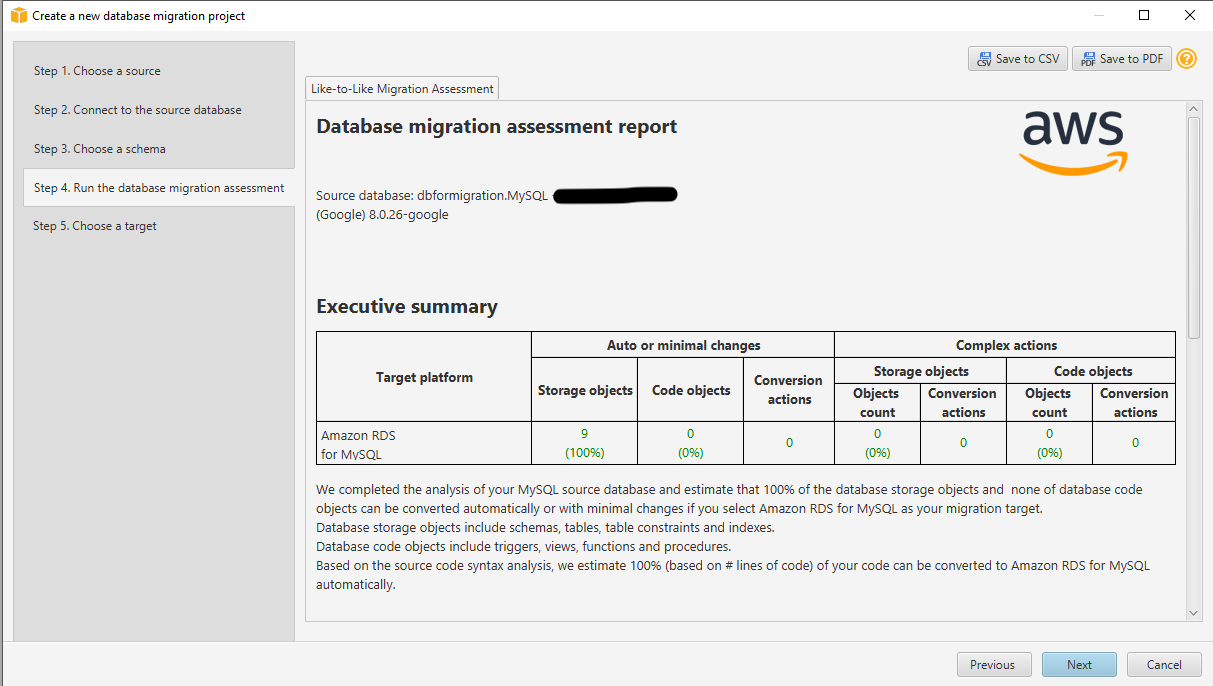Go to Step 1. Choose a source
The width and height of the screenshot is (1213, 686).
[97, 71]
